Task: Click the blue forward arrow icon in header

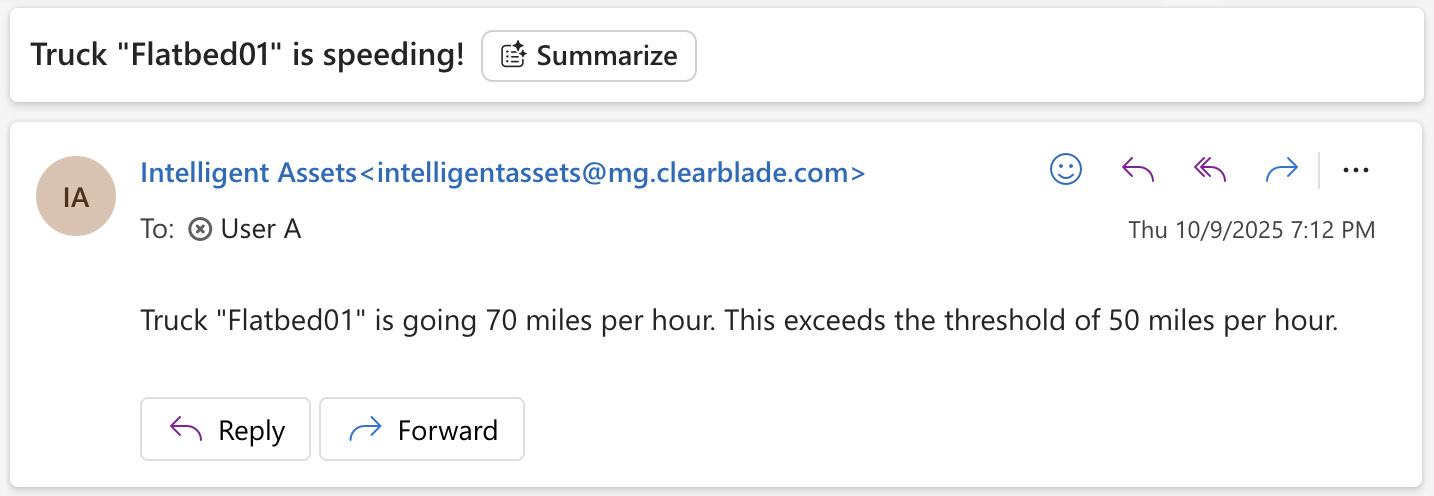Action: tap(1281, 170)
